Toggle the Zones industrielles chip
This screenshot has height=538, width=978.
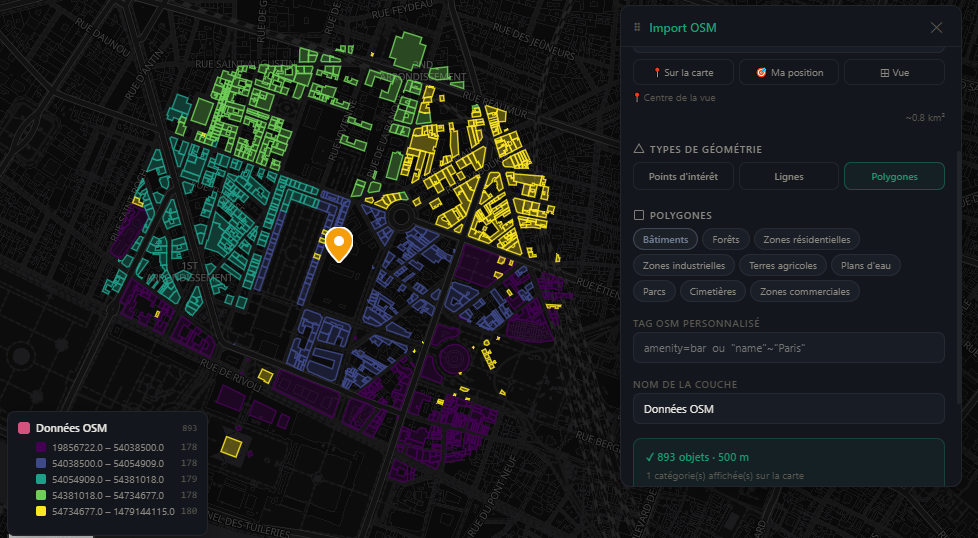[684, 266]
